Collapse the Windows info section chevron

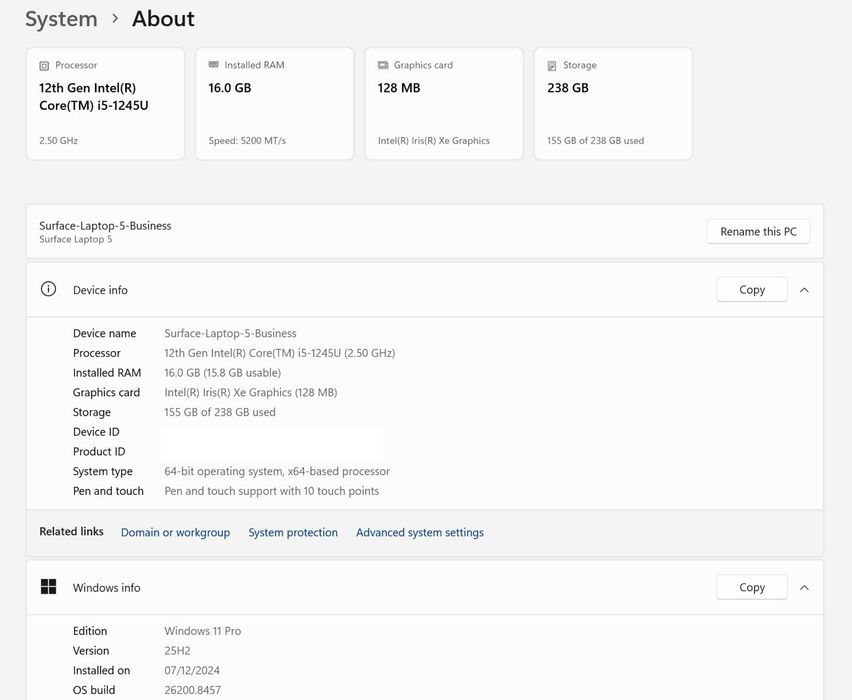coord(804,588)
